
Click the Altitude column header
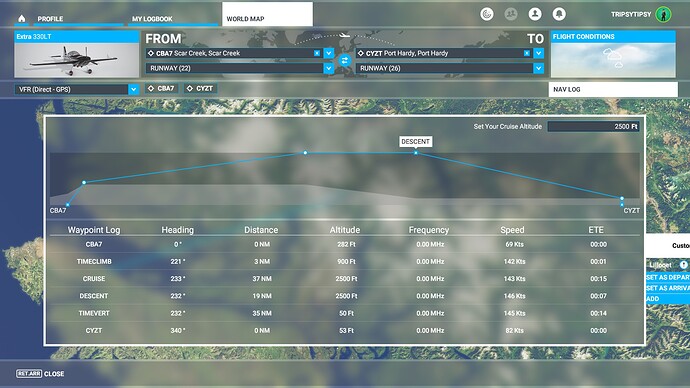[345, 230]
